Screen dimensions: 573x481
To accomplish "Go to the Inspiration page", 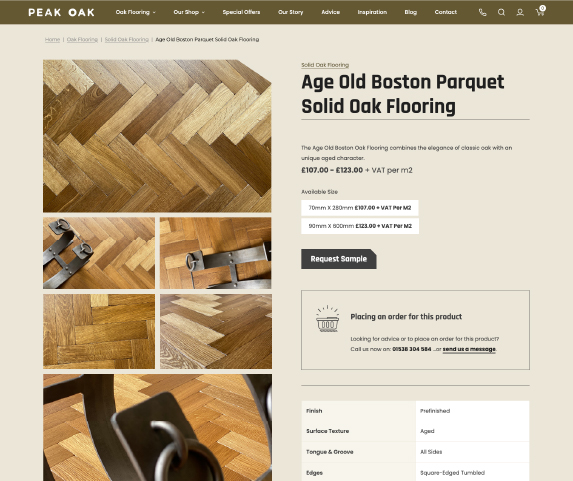I will 372,12.
